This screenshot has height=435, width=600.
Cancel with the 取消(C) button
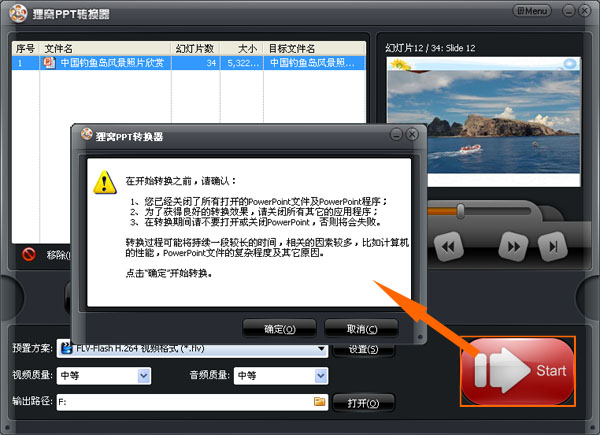coord(362,329)
